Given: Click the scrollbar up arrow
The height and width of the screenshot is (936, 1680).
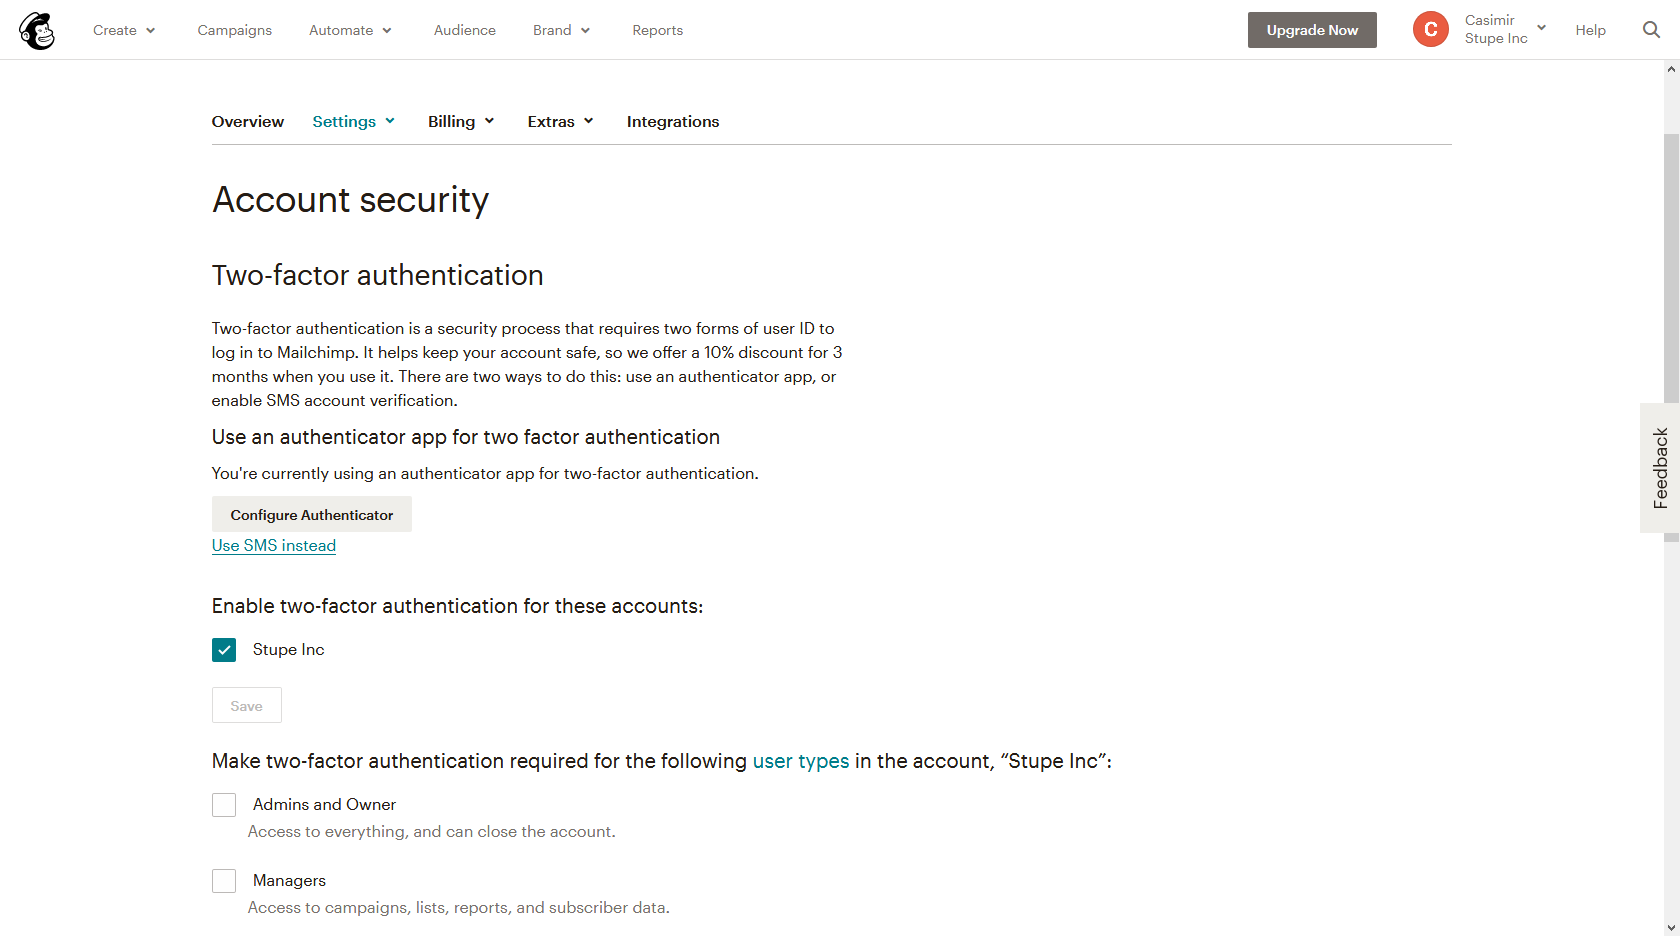Looking at the screenshot, I should coord(1671,69).
